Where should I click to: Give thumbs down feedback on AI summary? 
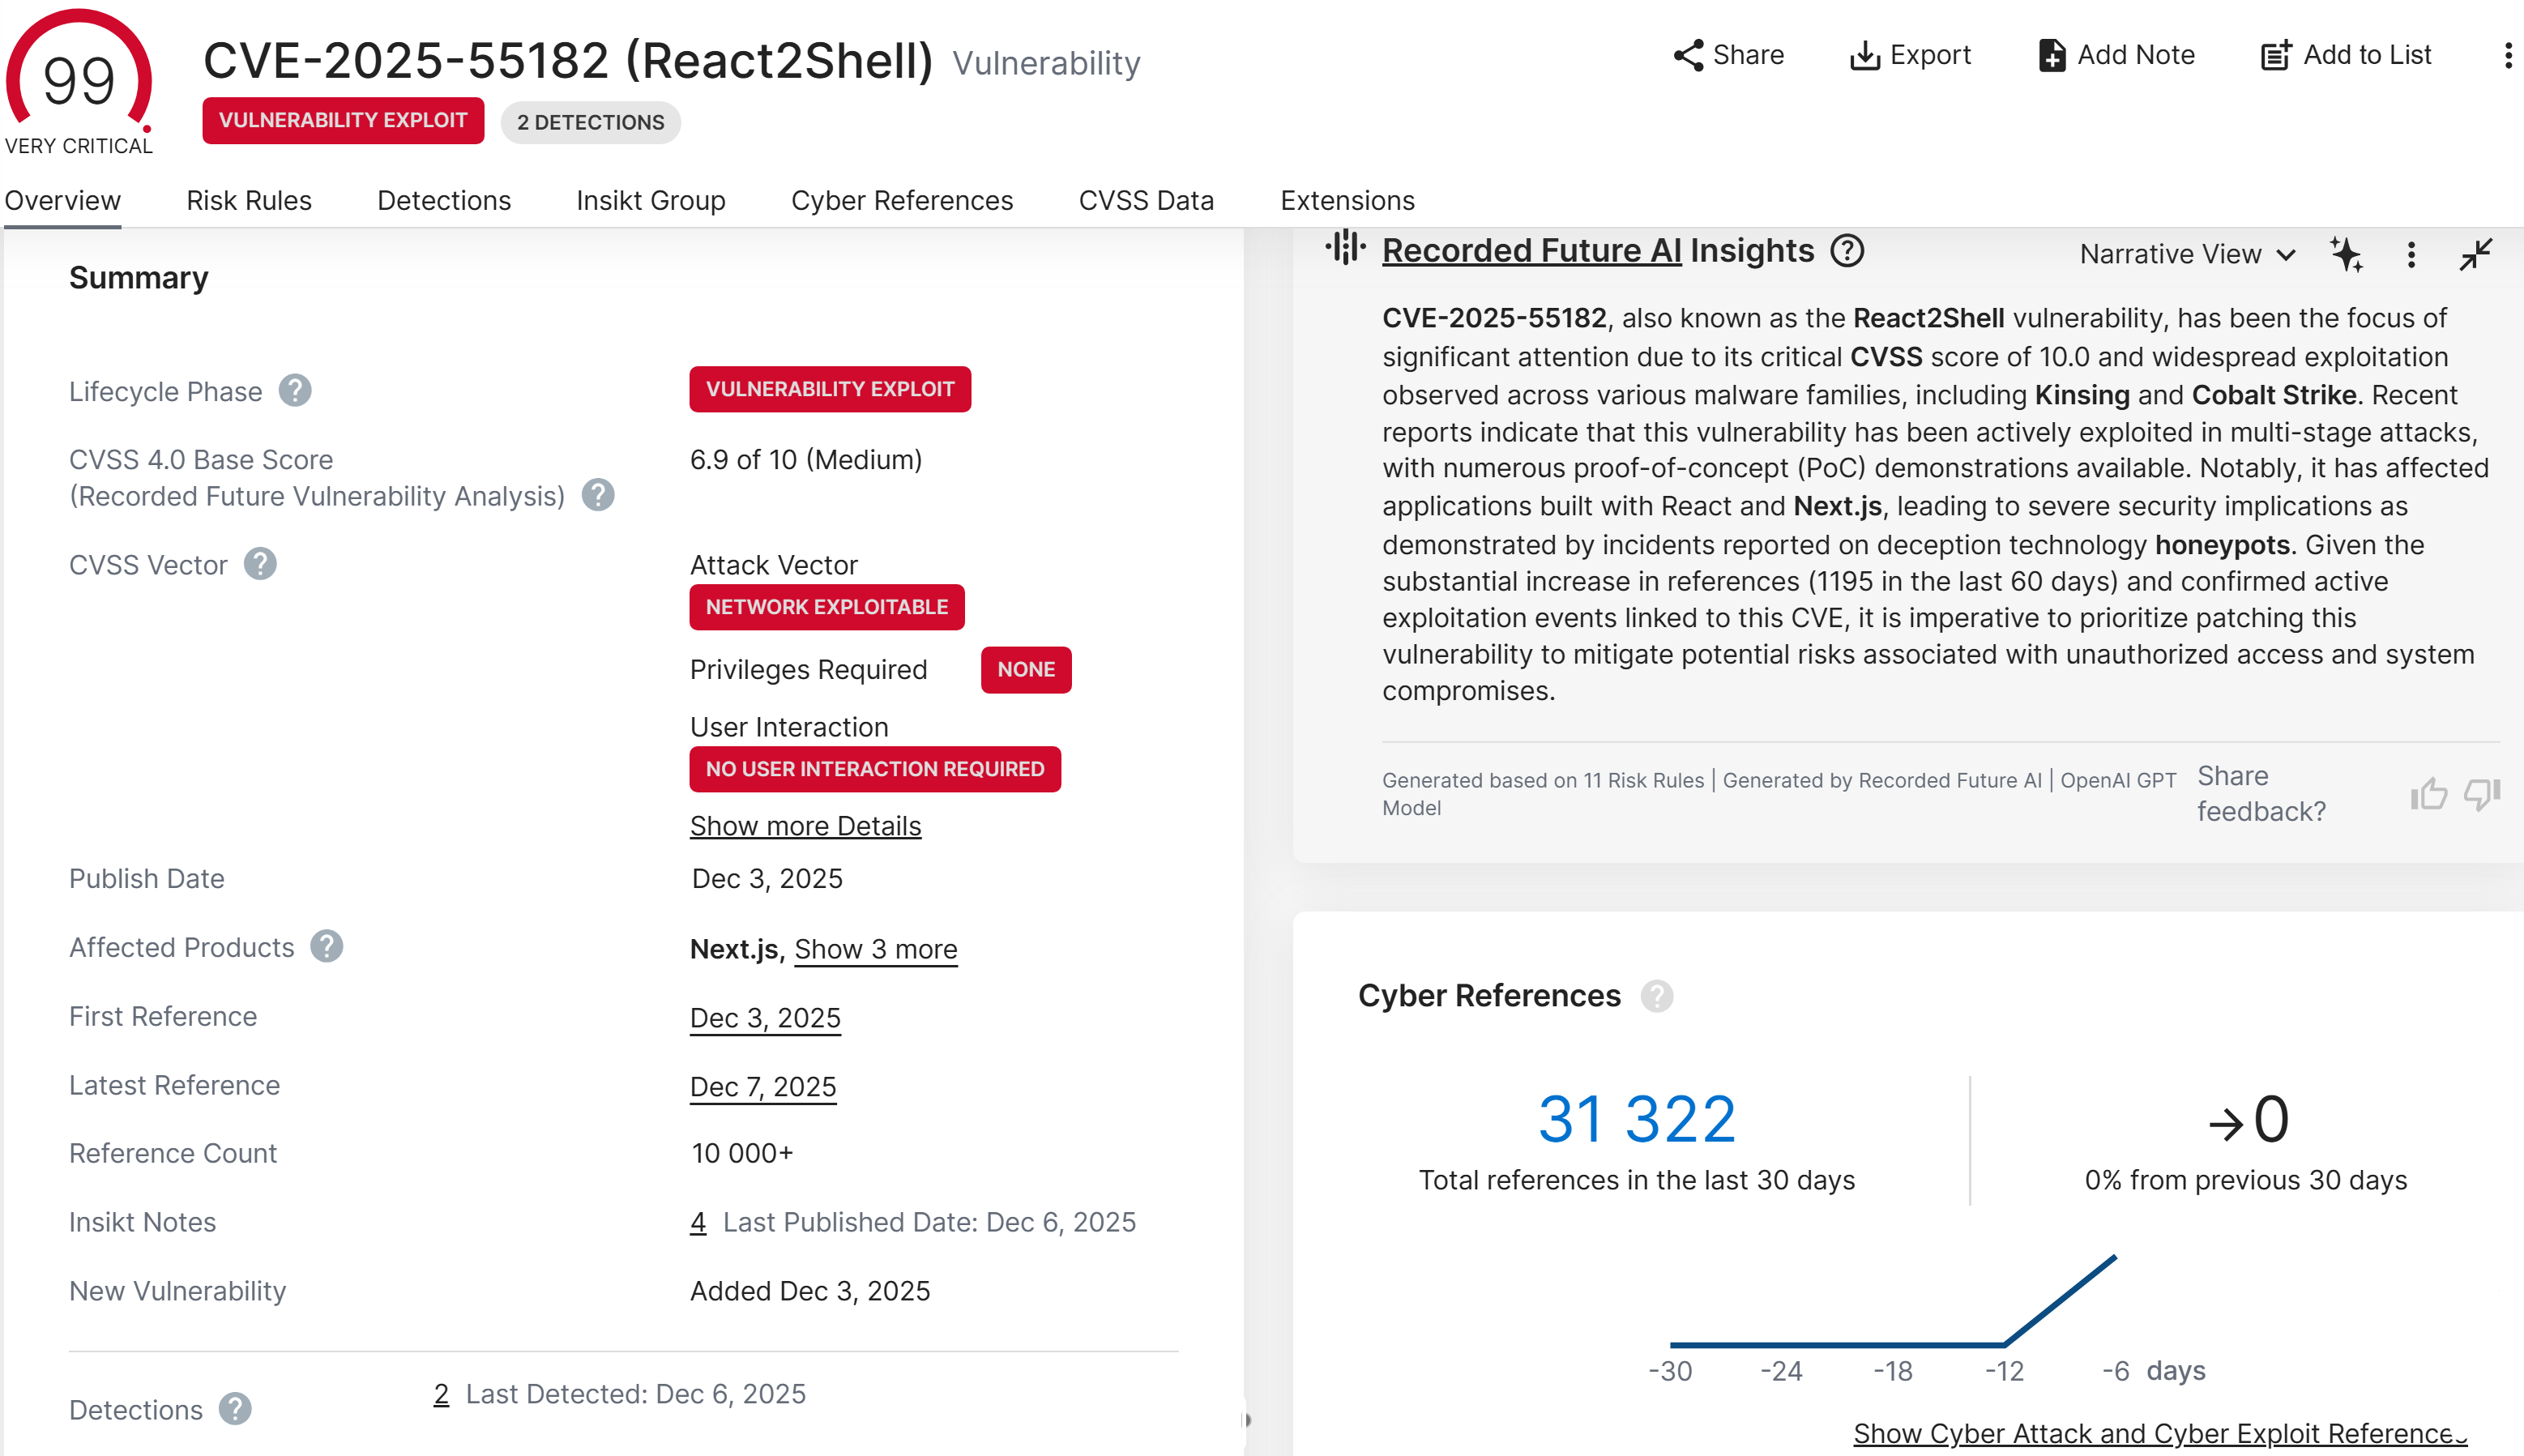pos(2482,794)
